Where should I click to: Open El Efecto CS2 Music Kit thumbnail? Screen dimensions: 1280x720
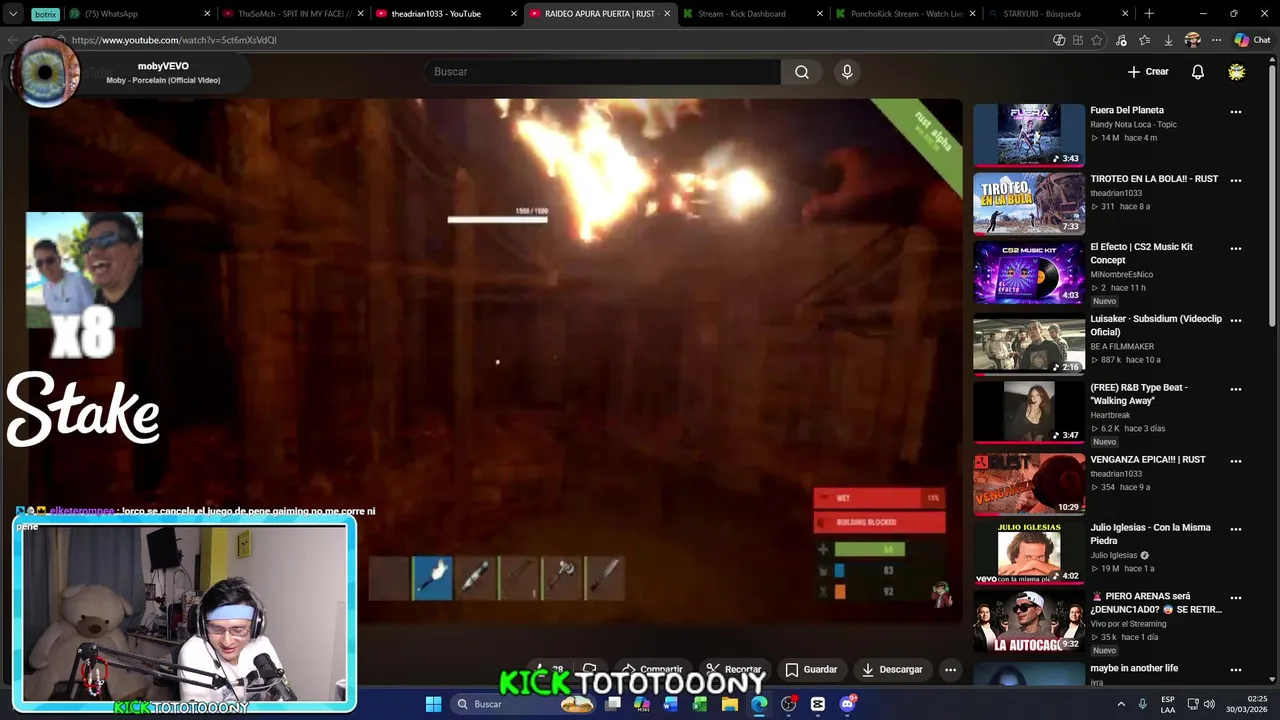1029,272
